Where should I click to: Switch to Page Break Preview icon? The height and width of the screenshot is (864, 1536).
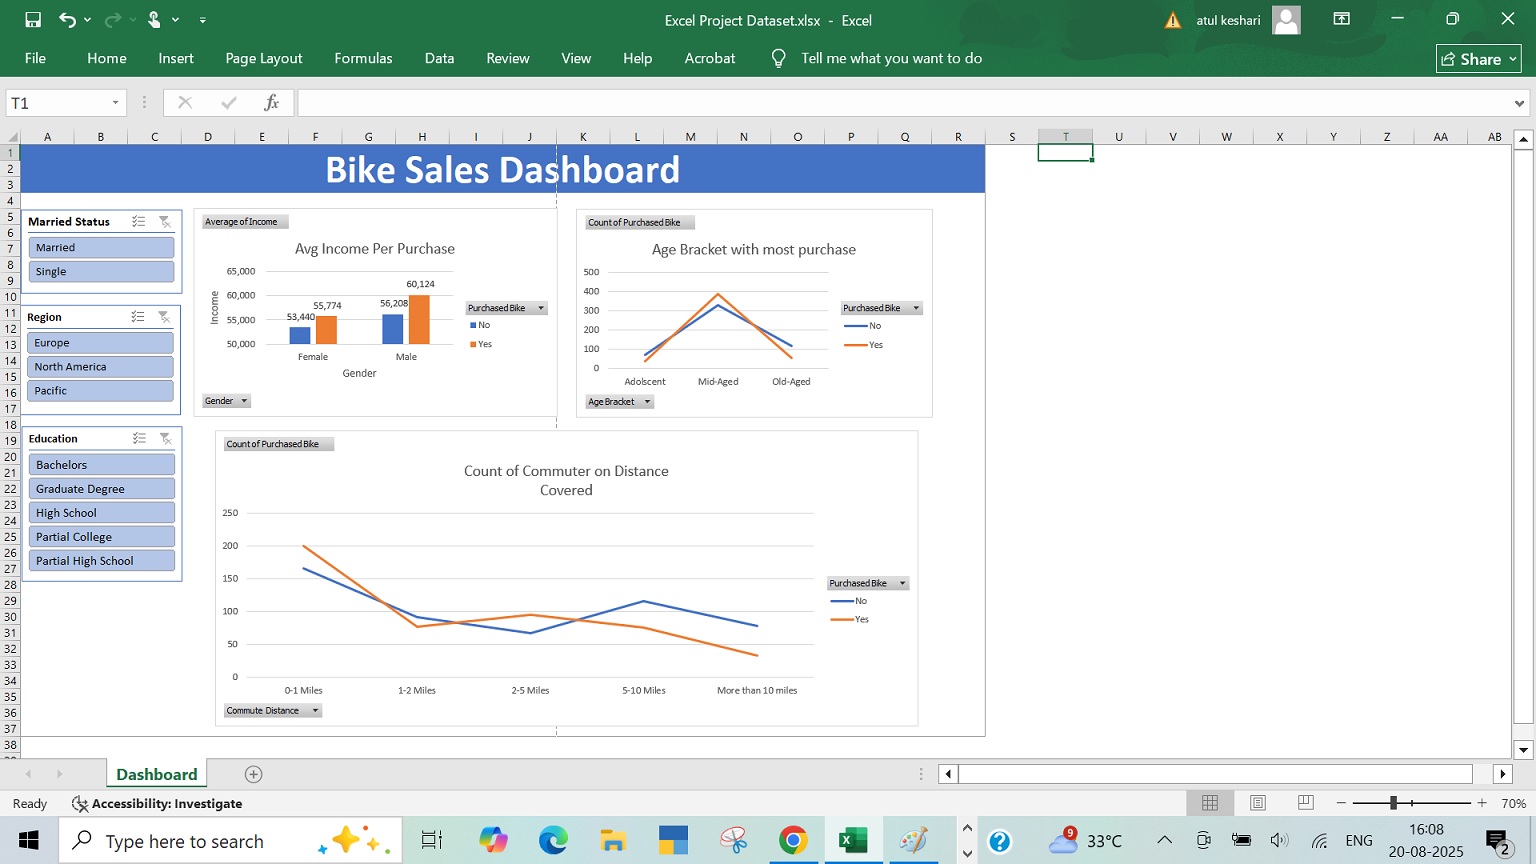[x=1306, y=803]
